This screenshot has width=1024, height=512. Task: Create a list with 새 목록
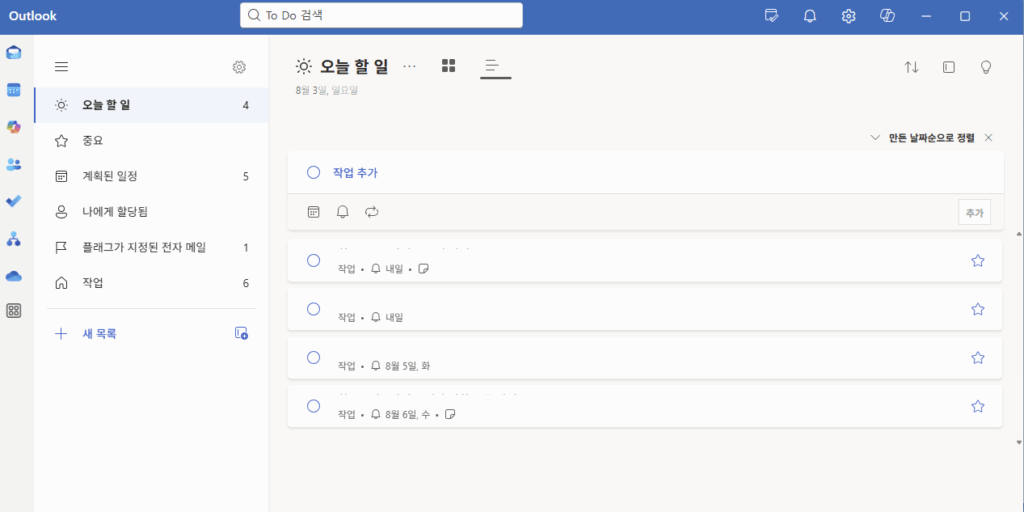tap(99, 334)
